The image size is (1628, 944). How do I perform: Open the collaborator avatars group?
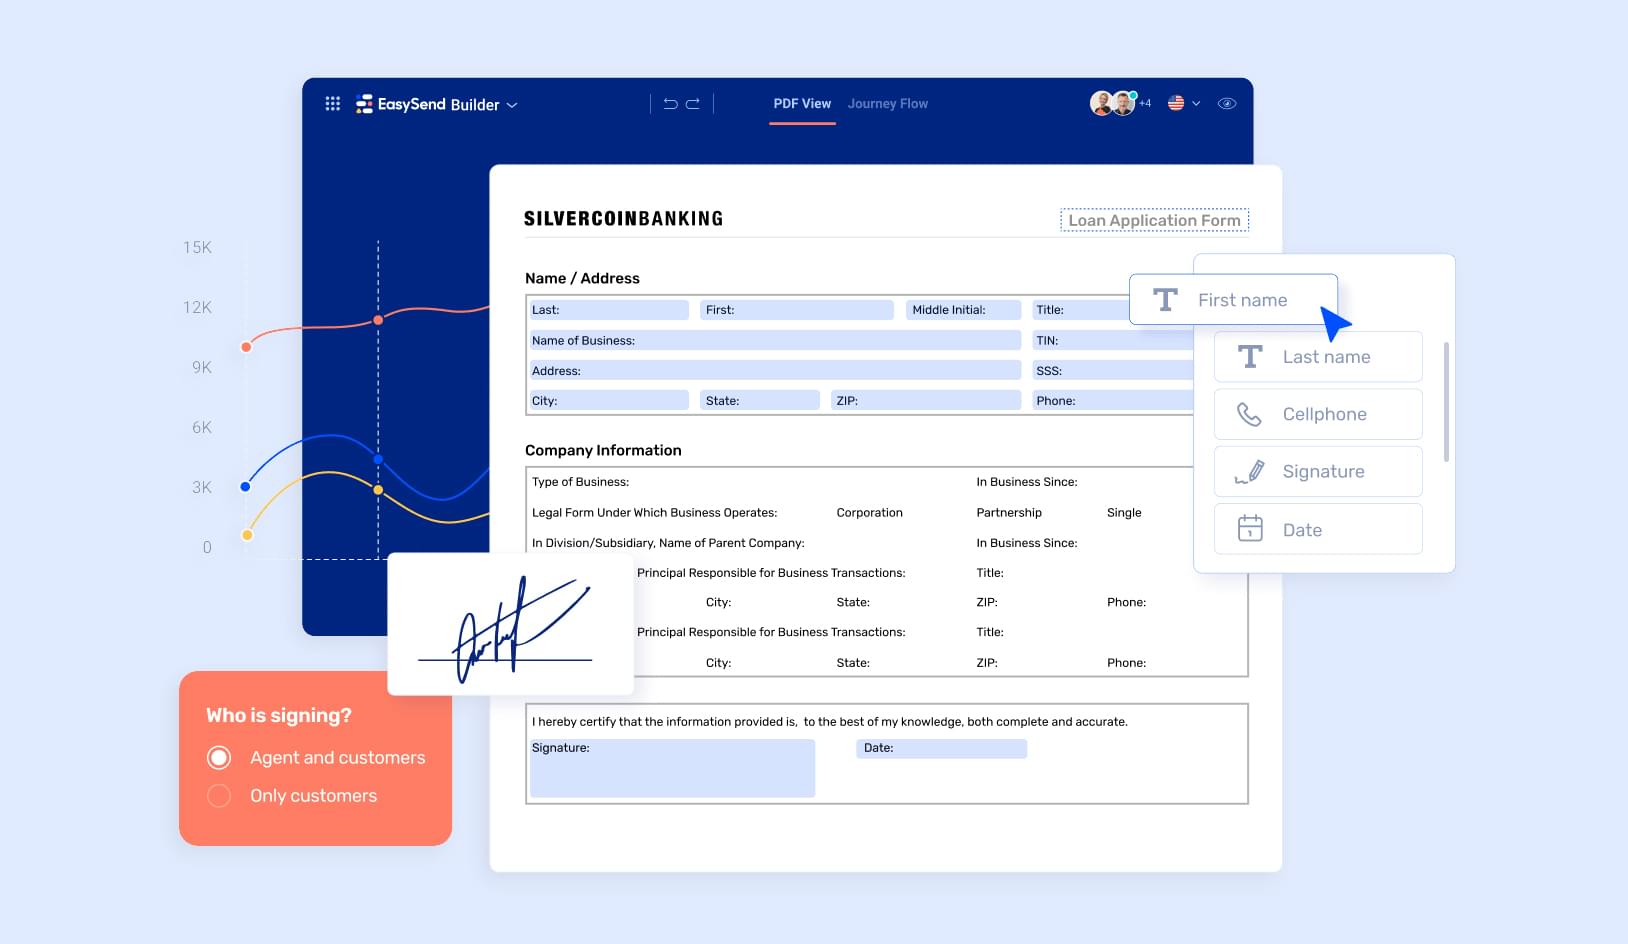[1112, 103]
